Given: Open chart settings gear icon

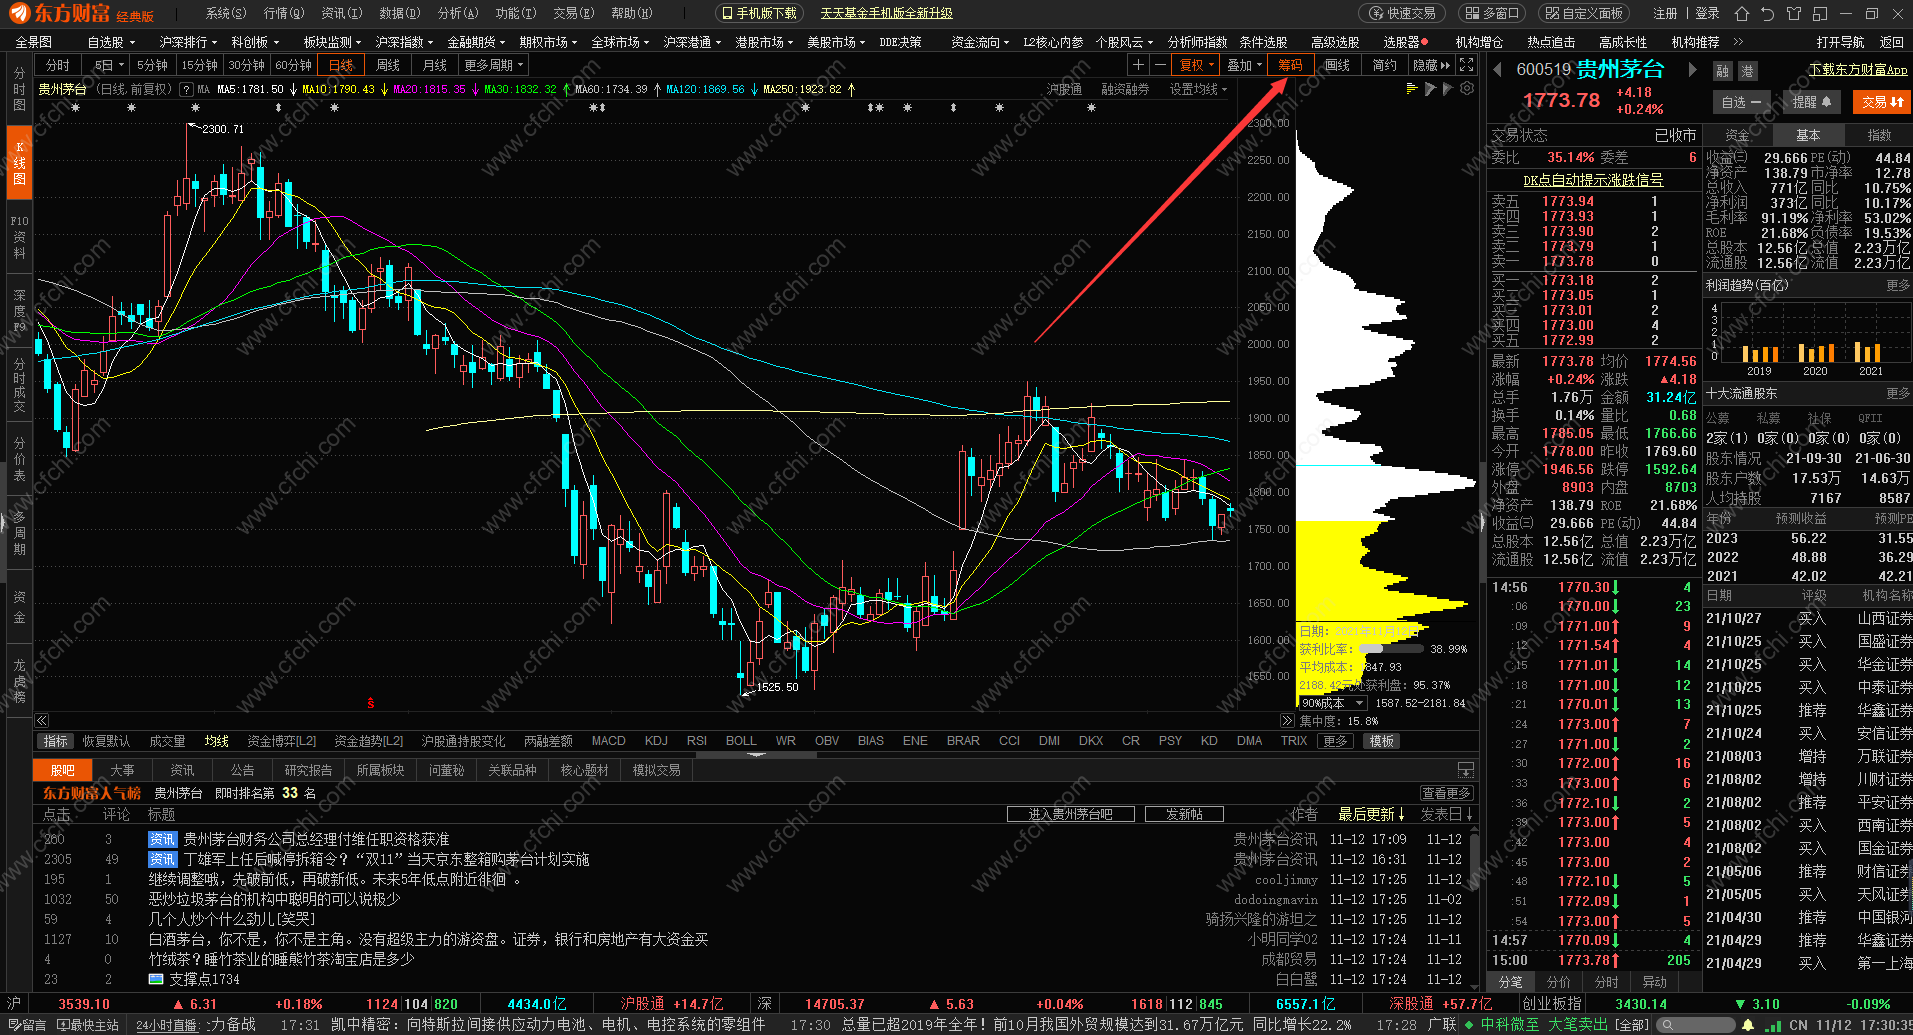Looking at the screenshot, I should [x=1467, y=88].
